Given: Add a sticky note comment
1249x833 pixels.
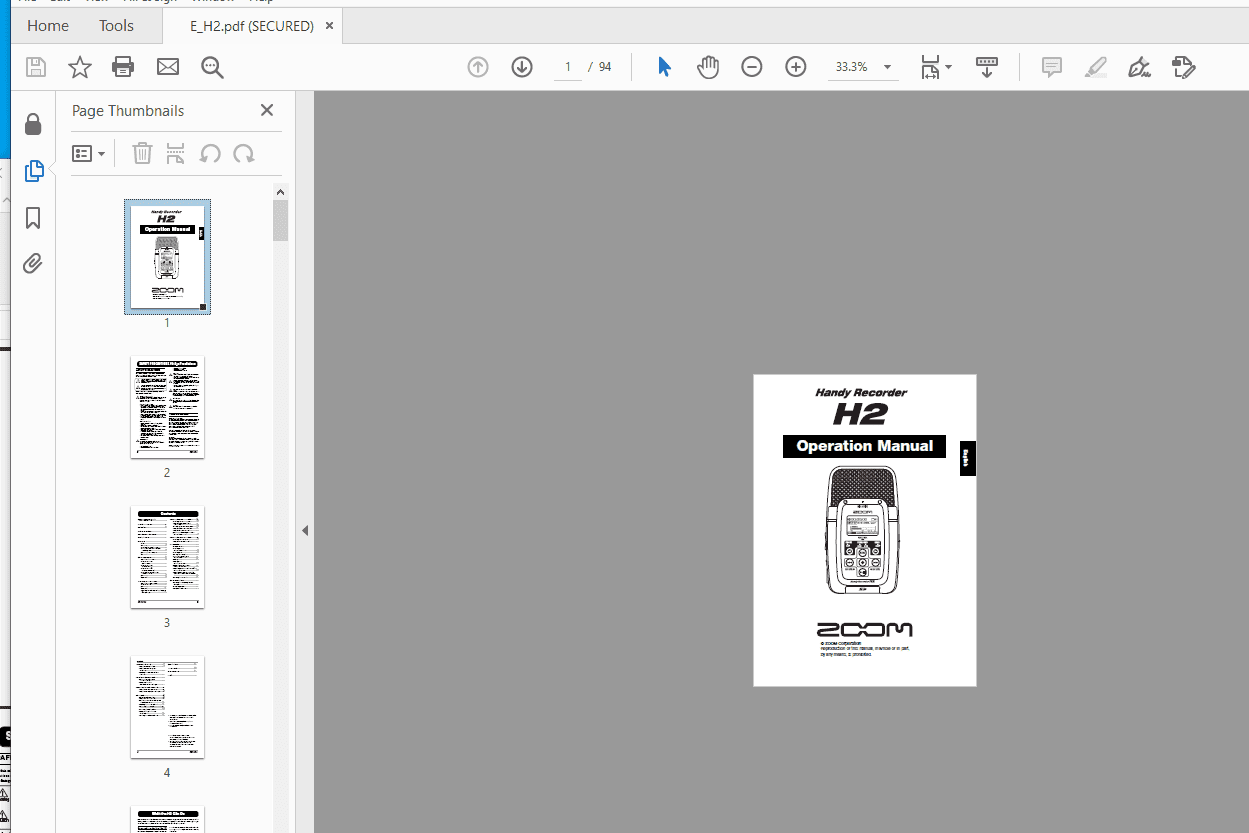Looking at the screenshot, I should [x=1052, y=67].
